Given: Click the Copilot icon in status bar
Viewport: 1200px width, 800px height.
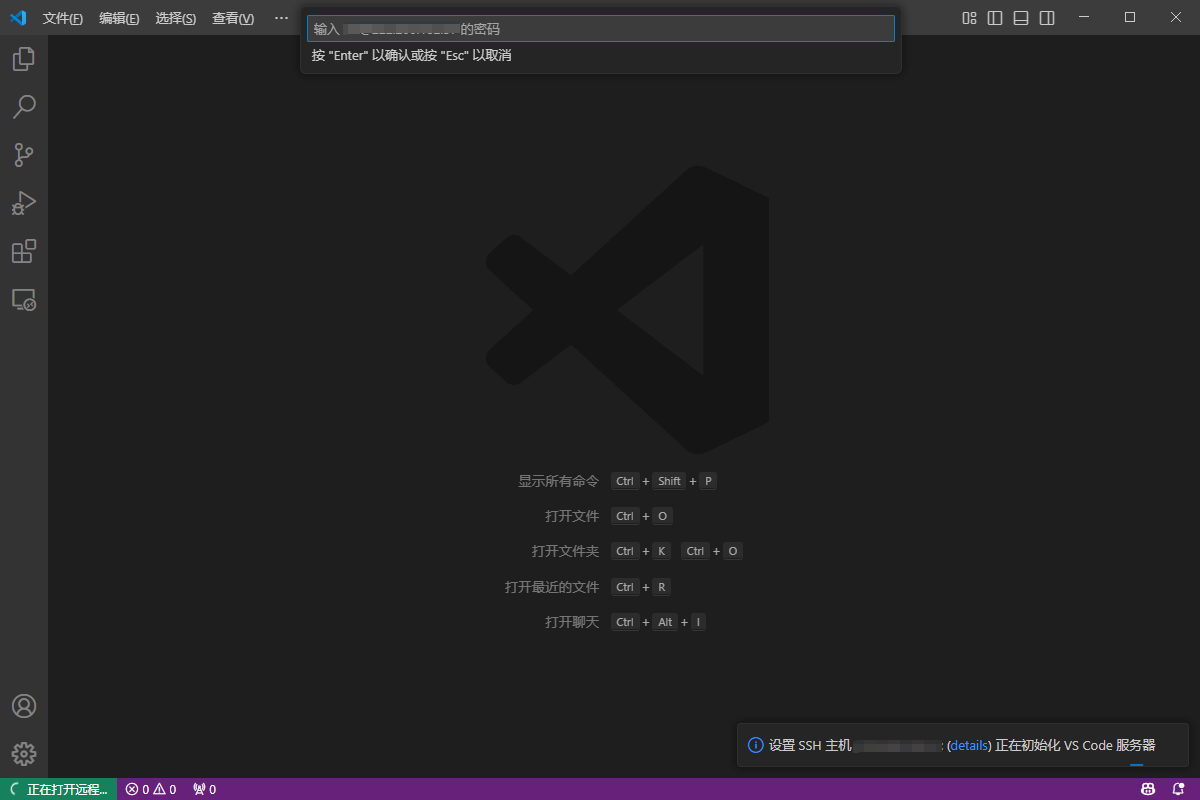Looking at the screenshot, I should tap(1148, 789).
